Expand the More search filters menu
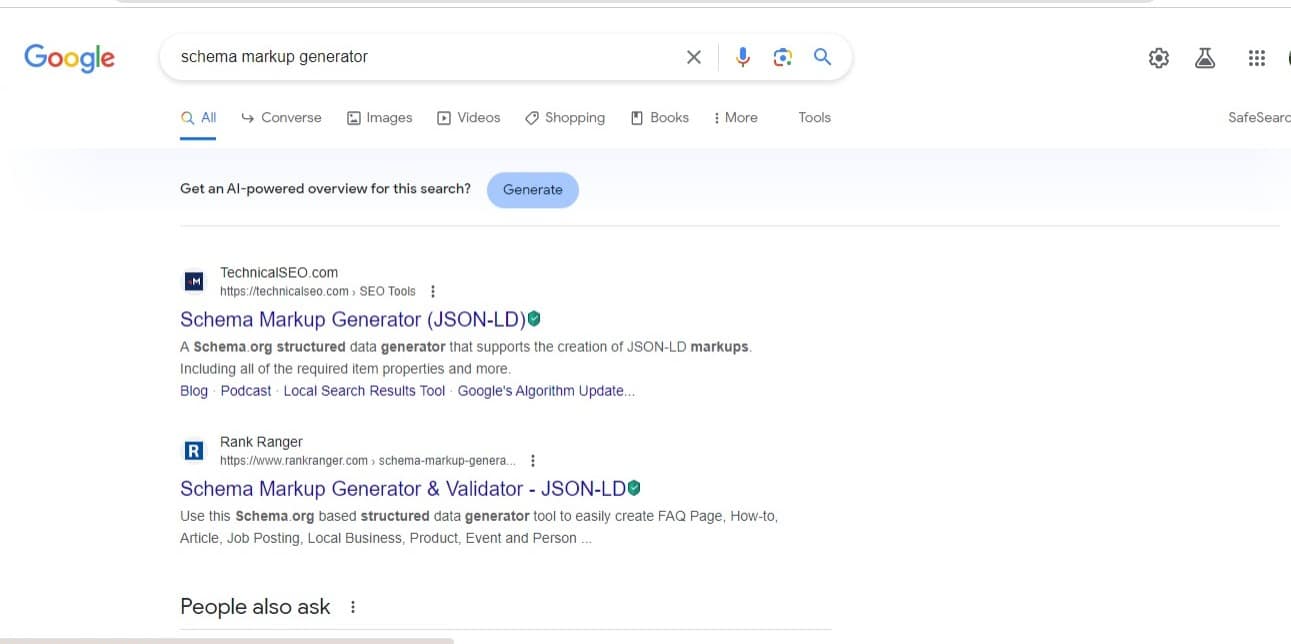The image size is (1291, 644). (x=735, y=117)
